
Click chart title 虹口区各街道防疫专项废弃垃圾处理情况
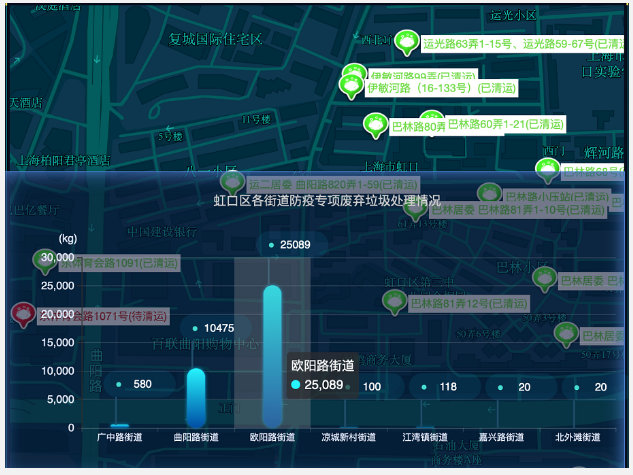click(x=327, y=201)
